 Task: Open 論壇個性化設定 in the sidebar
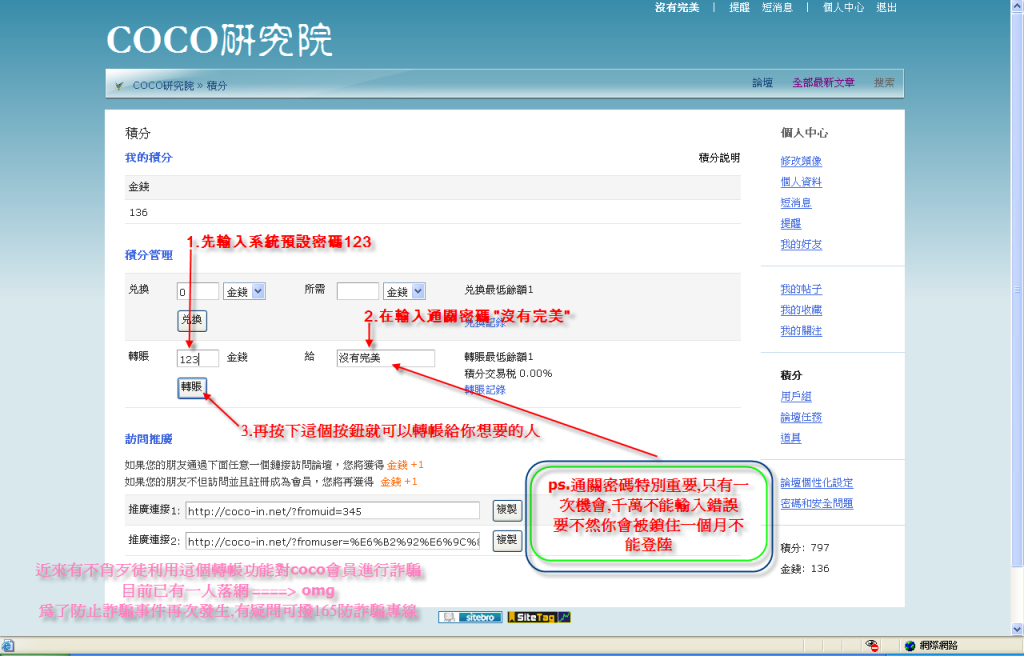817,484
